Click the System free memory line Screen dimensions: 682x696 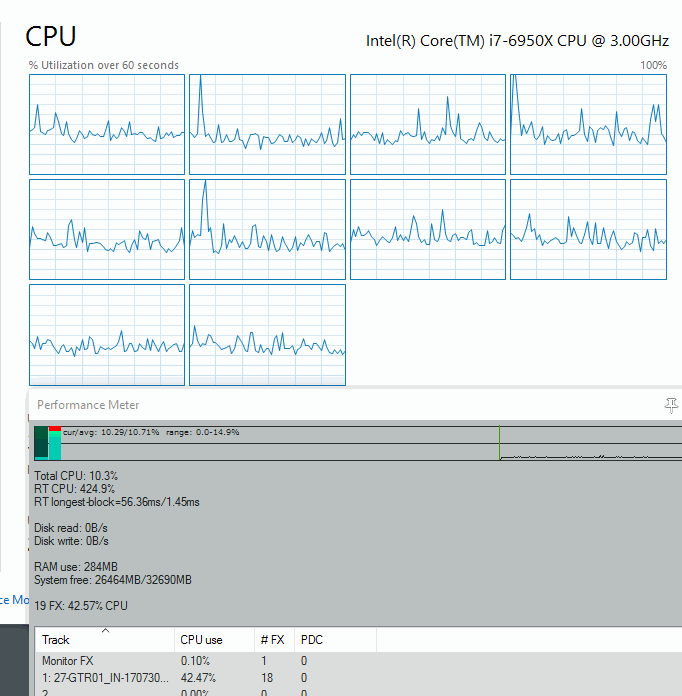point(113,580)
